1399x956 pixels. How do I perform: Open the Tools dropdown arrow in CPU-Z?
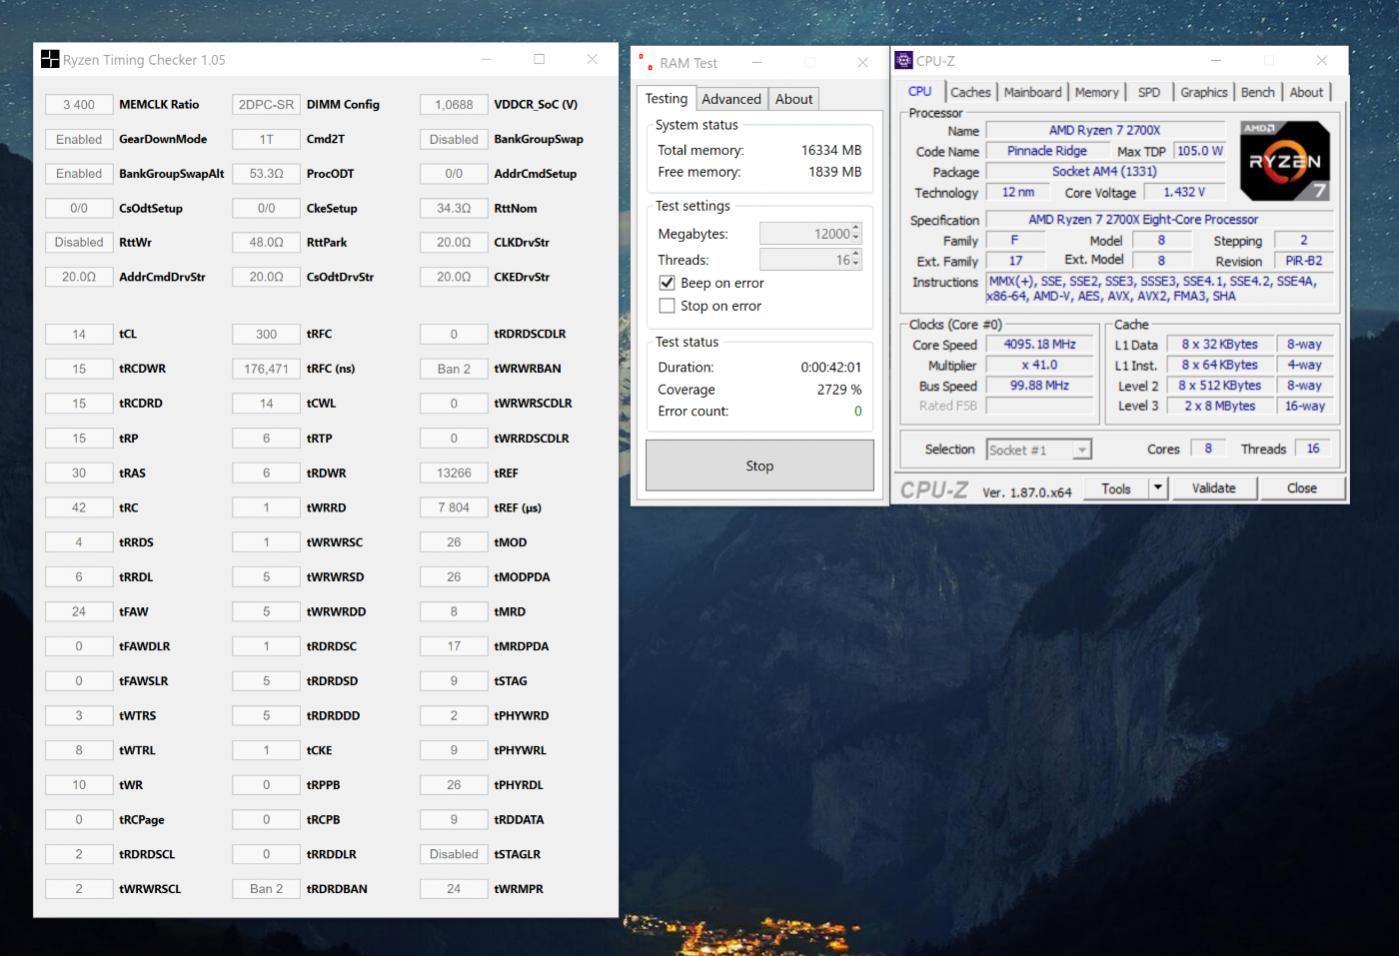coord(1157,488)
